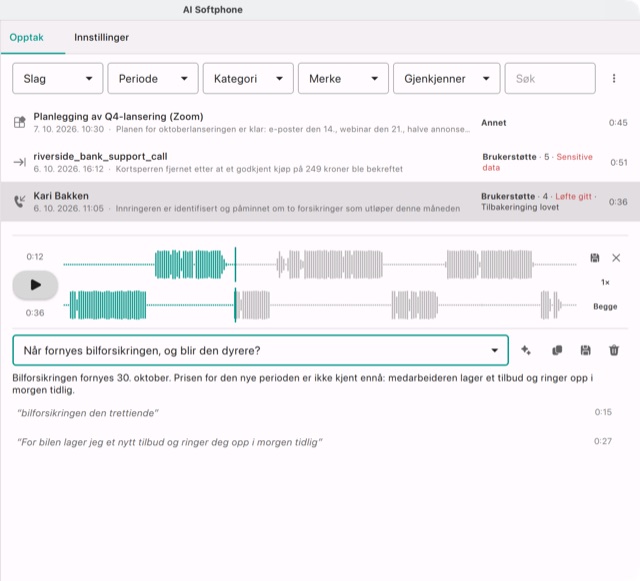Click the 0:15 quote timestamp
This screenshot has width=640, height=581.
[603, 412]
